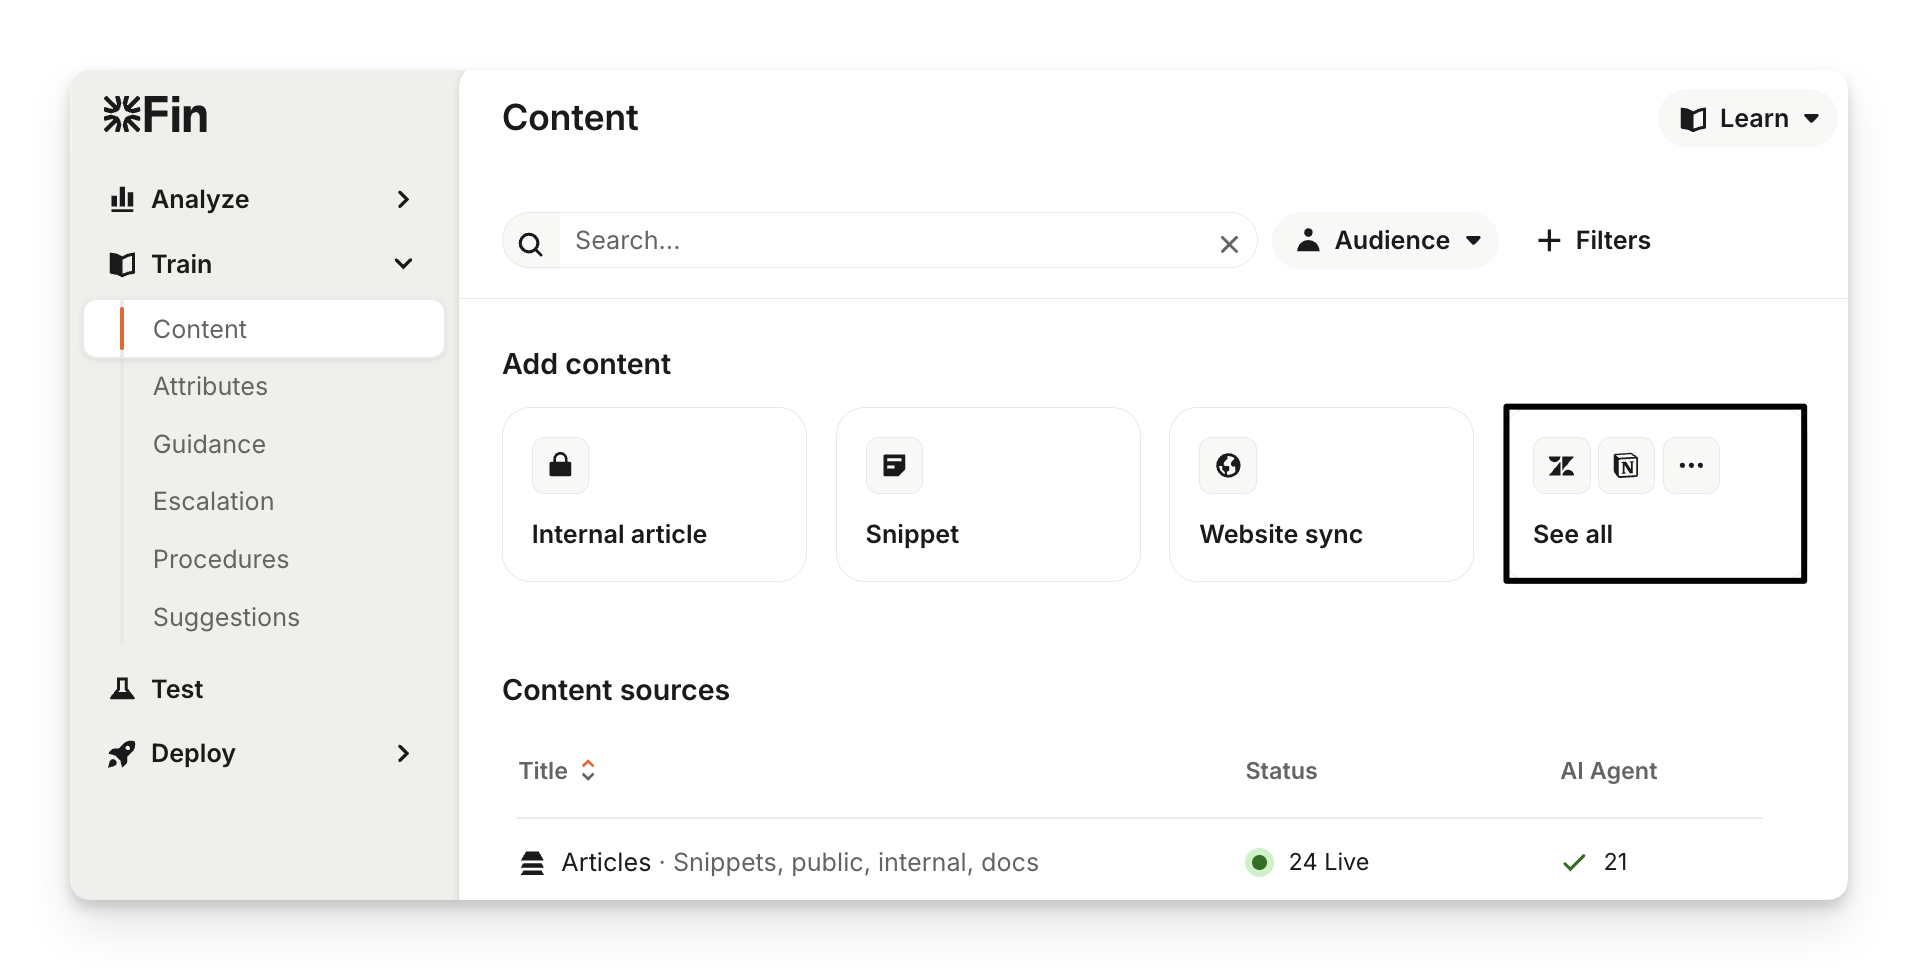1918x970 pixels.
Task: Expand the Analyze menu section
Action: 402,199
